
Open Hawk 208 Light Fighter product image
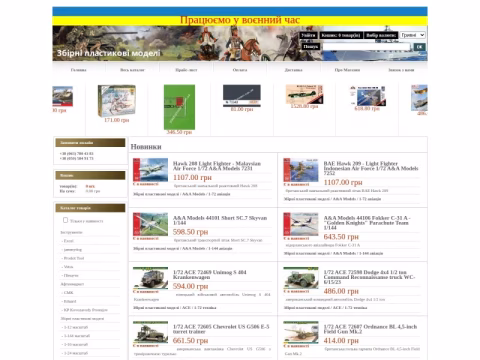click(x=150, y=170)
